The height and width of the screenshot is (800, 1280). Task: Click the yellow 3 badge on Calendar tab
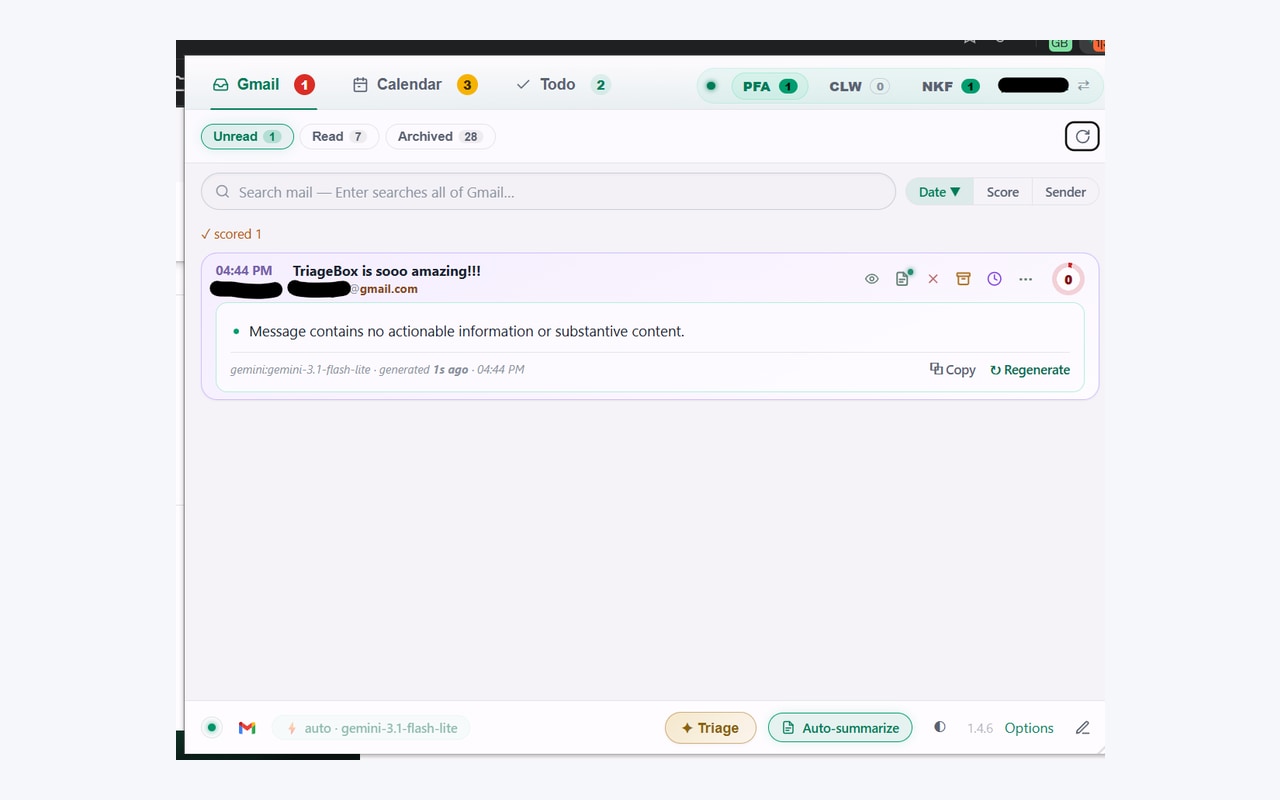tap(467, 85)
